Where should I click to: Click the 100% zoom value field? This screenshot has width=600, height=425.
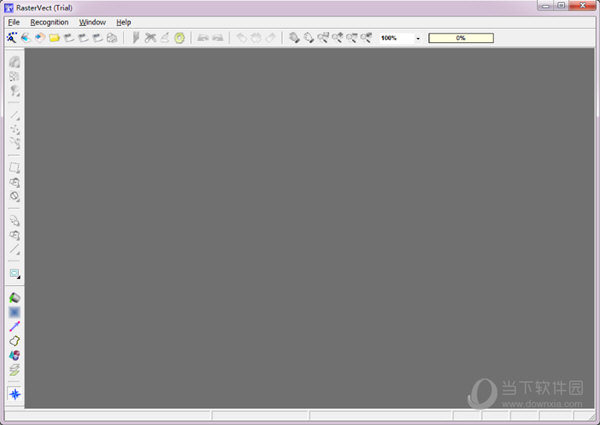coord(396,38)
